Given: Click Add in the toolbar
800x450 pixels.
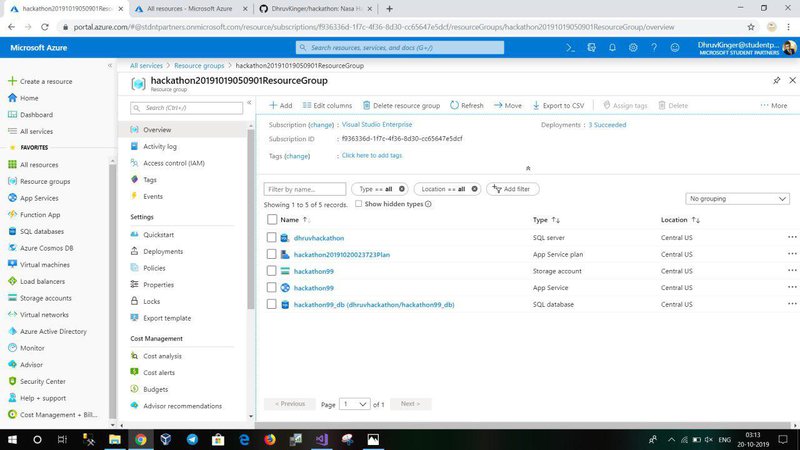Looking at the screenshot, I should 281,106.
